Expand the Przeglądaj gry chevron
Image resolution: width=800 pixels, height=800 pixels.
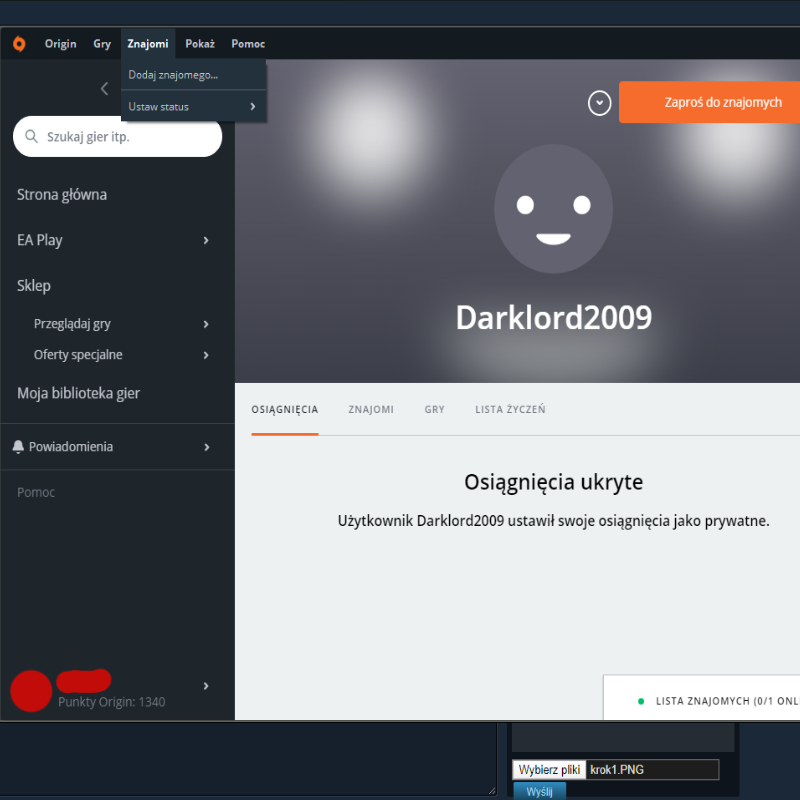point(206,324)
